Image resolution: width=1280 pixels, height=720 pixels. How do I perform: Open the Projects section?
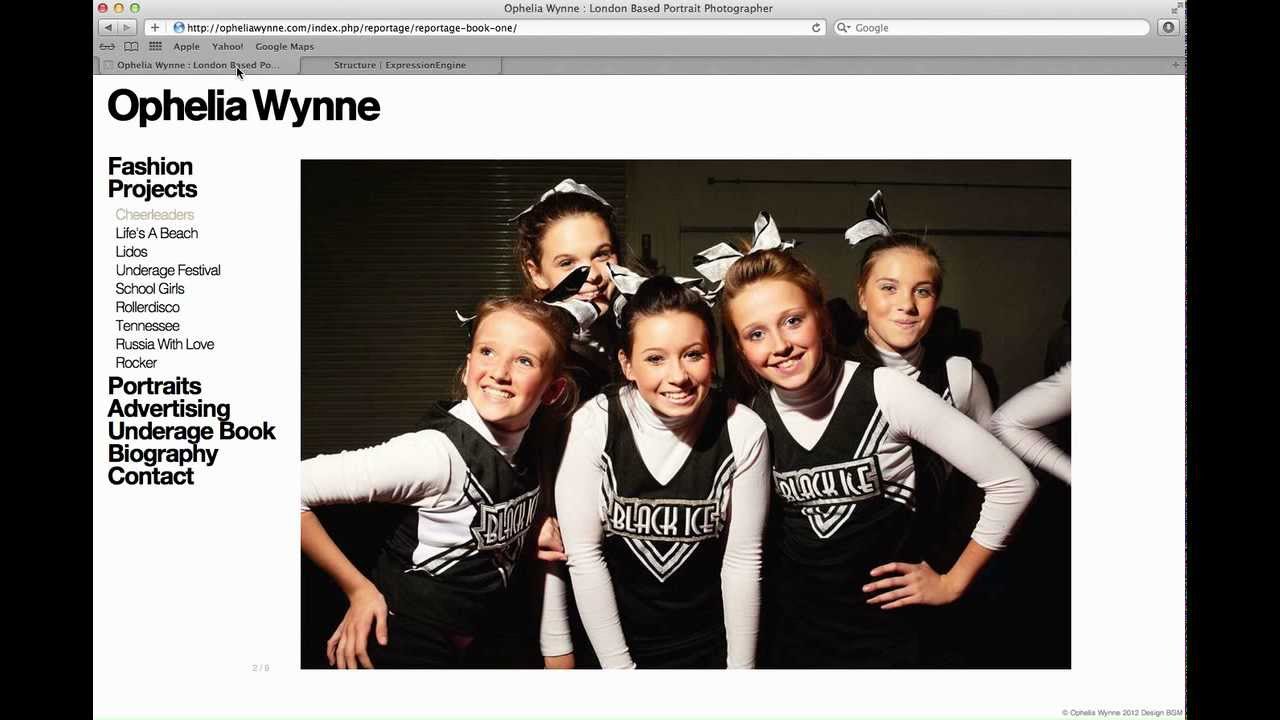152,189
